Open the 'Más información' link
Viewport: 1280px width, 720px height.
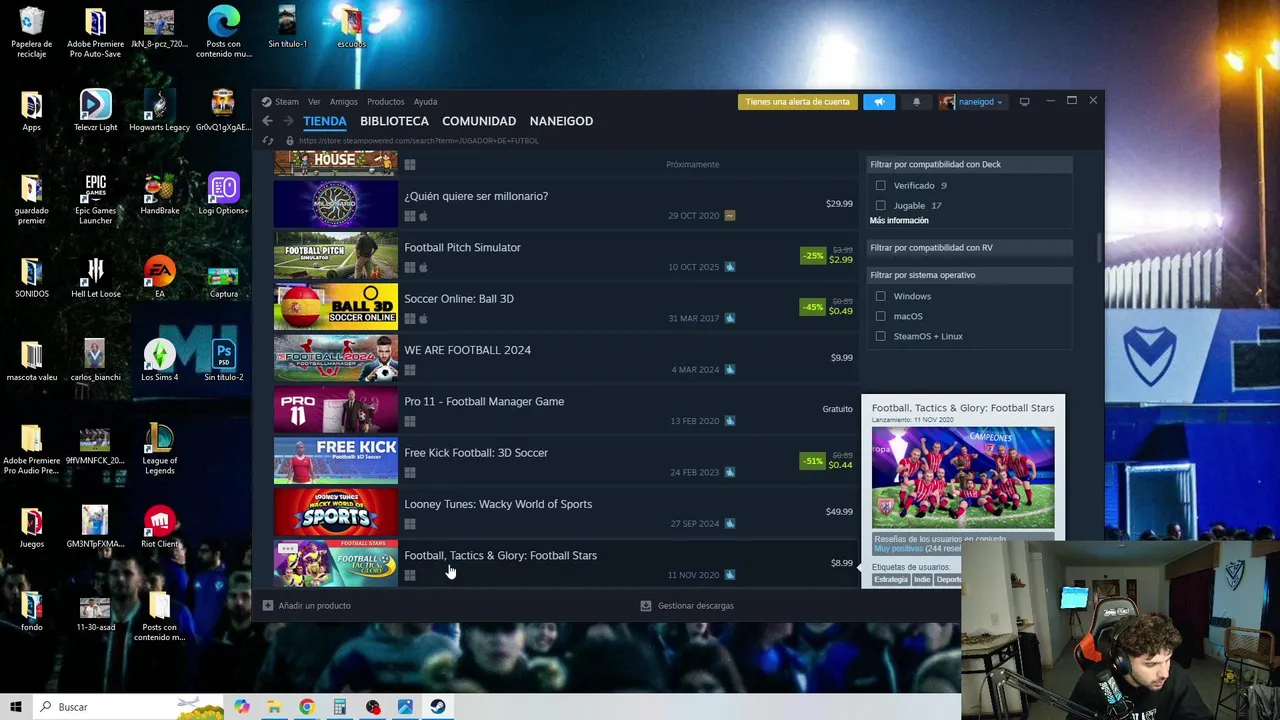[899, 220]
